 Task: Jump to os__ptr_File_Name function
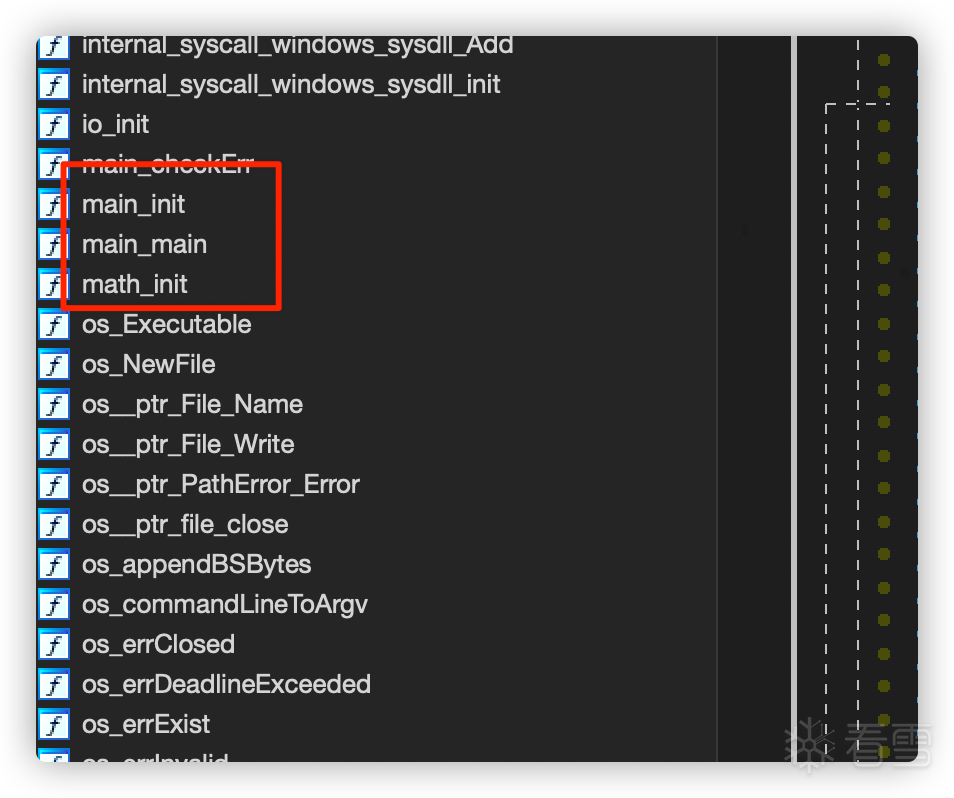click(x=192, y=405)
